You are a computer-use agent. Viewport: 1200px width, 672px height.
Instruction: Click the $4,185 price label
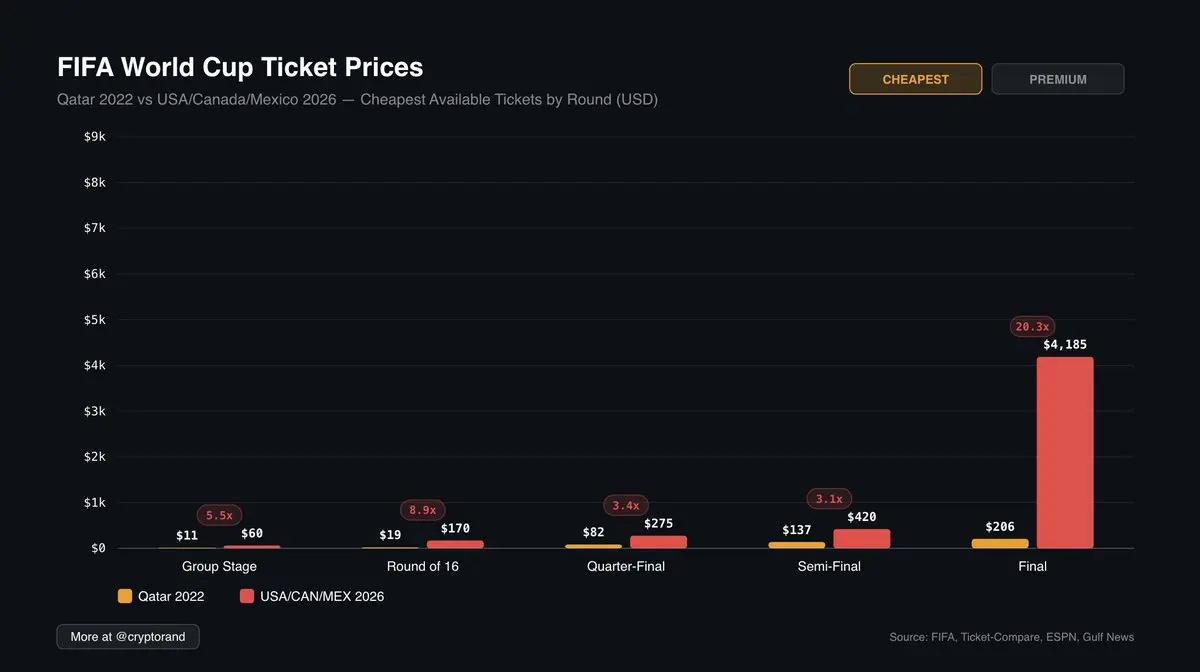[1065, 345]
